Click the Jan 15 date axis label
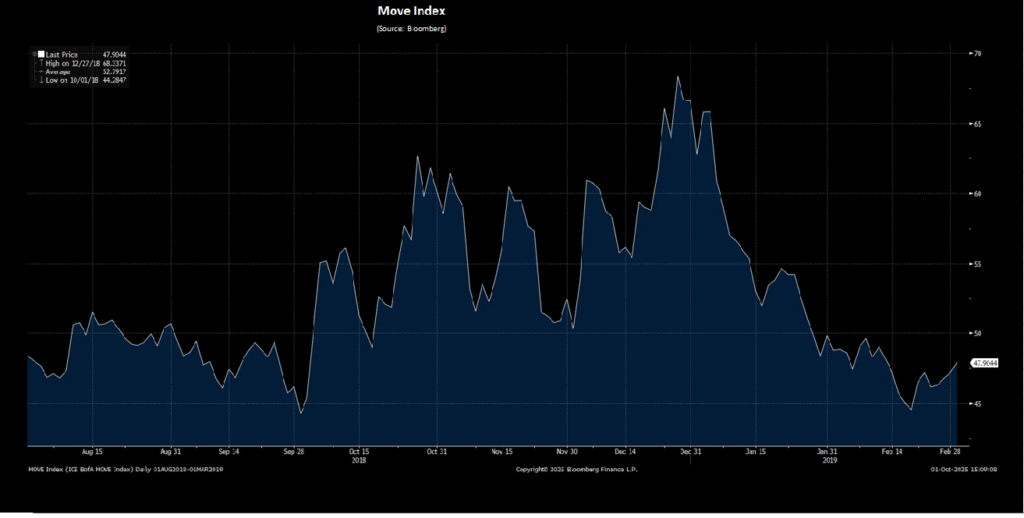The width and height of the screenshot is (1024, 518). pos(756,452)
